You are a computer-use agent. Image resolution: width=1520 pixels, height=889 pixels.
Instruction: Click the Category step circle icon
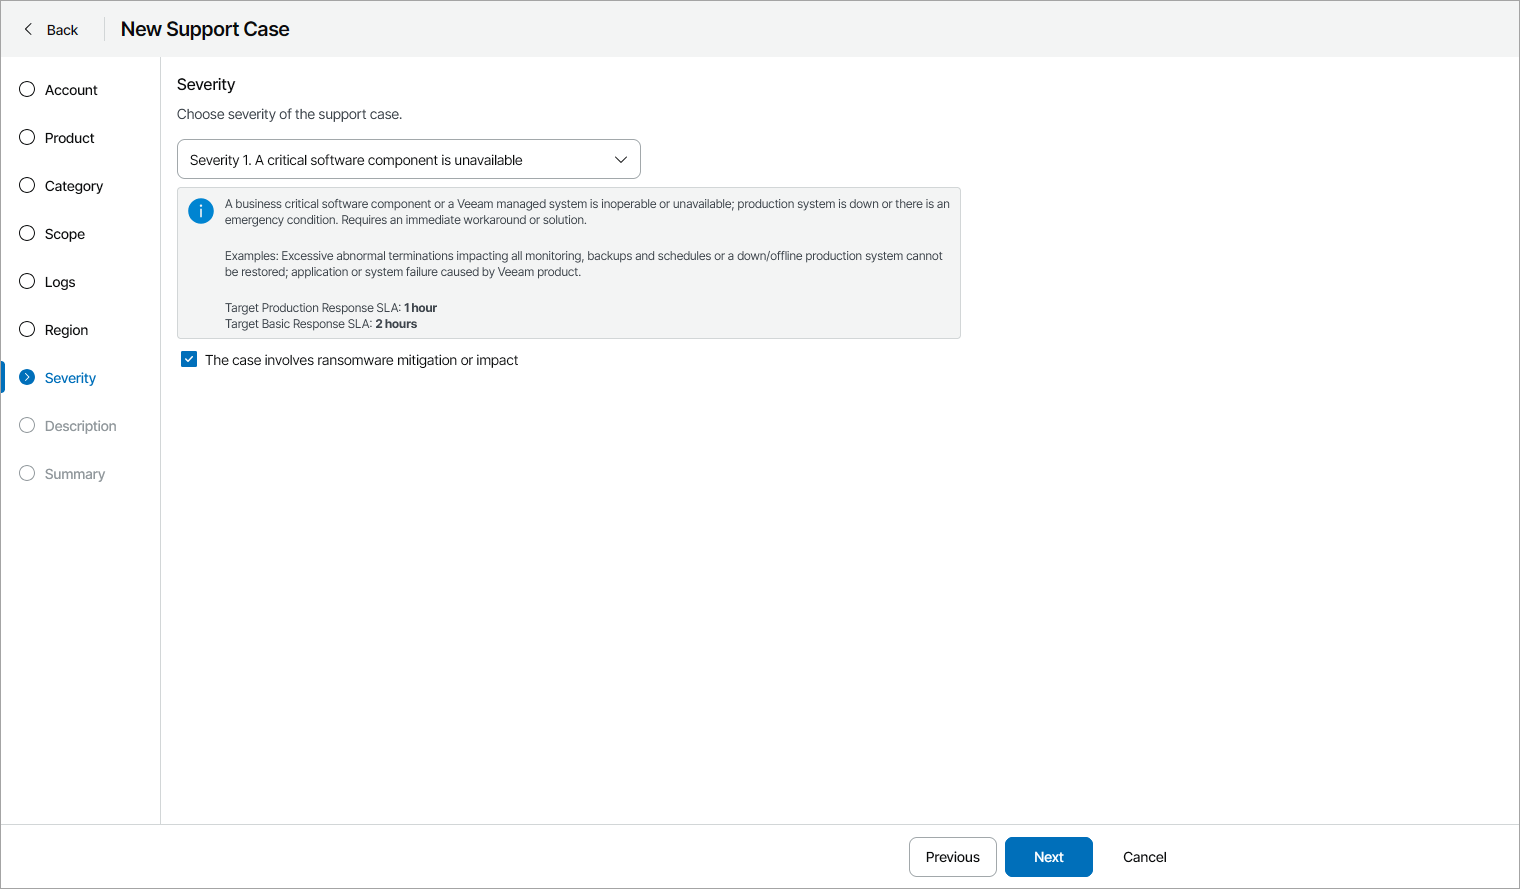27,185
